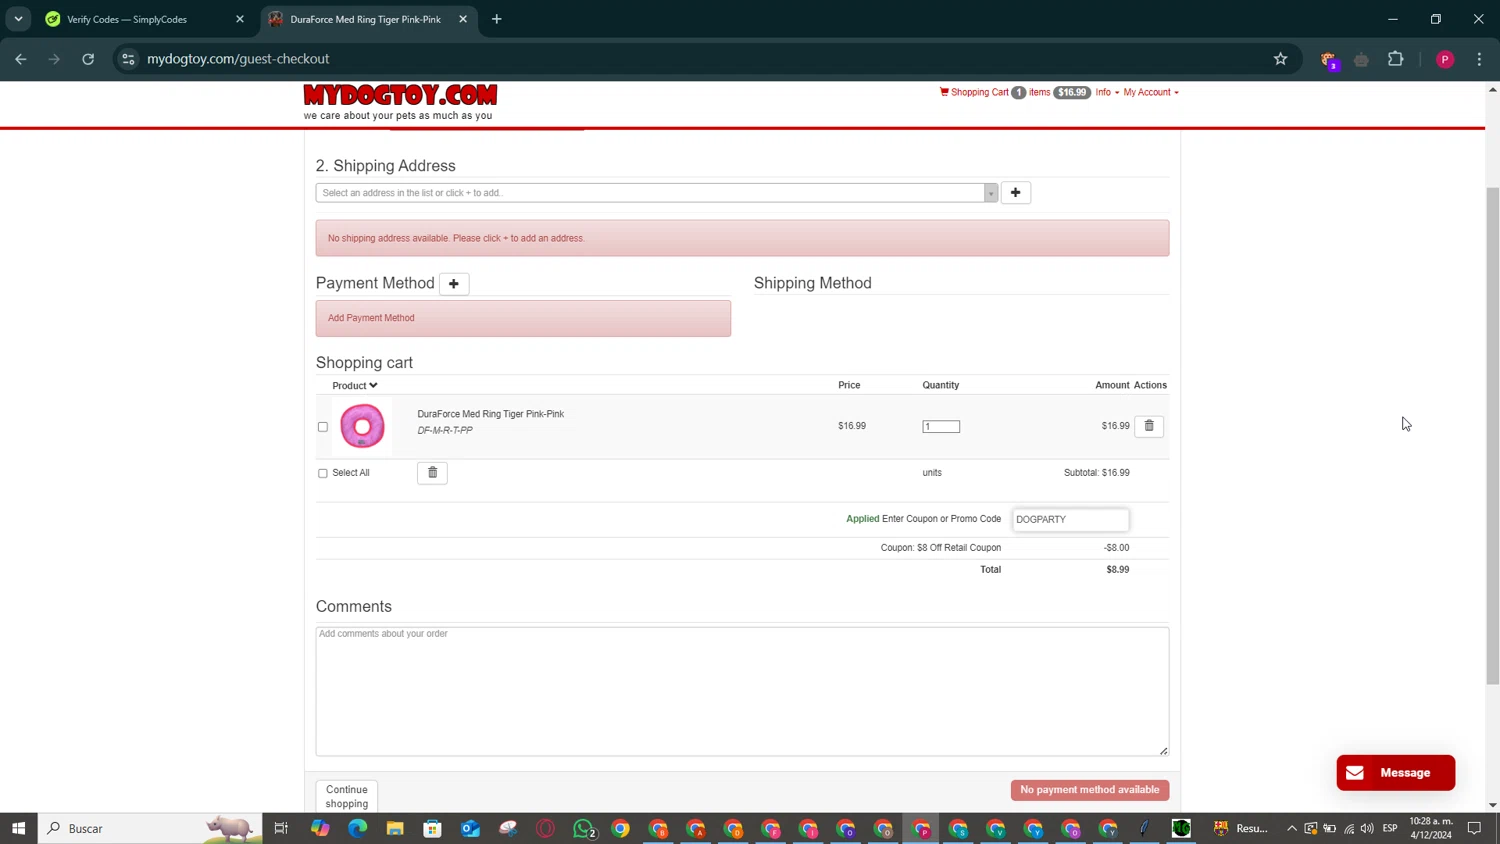Tick the Select All checkbox
The width and height of the screenshot is (1500, 844).
pos(323,473)
